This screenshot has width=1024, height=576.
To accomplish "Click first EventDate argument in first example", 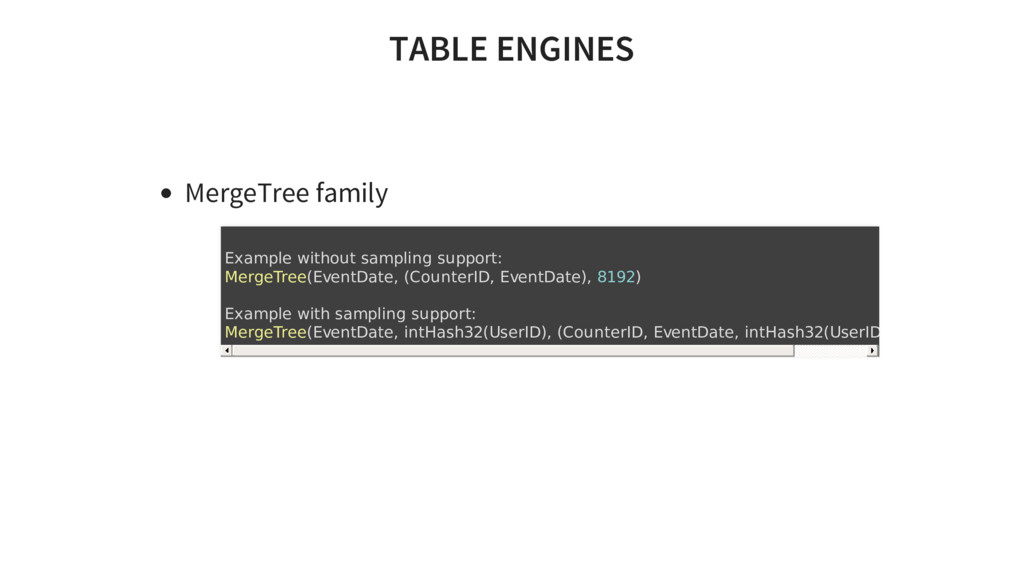I will (353, 277).
